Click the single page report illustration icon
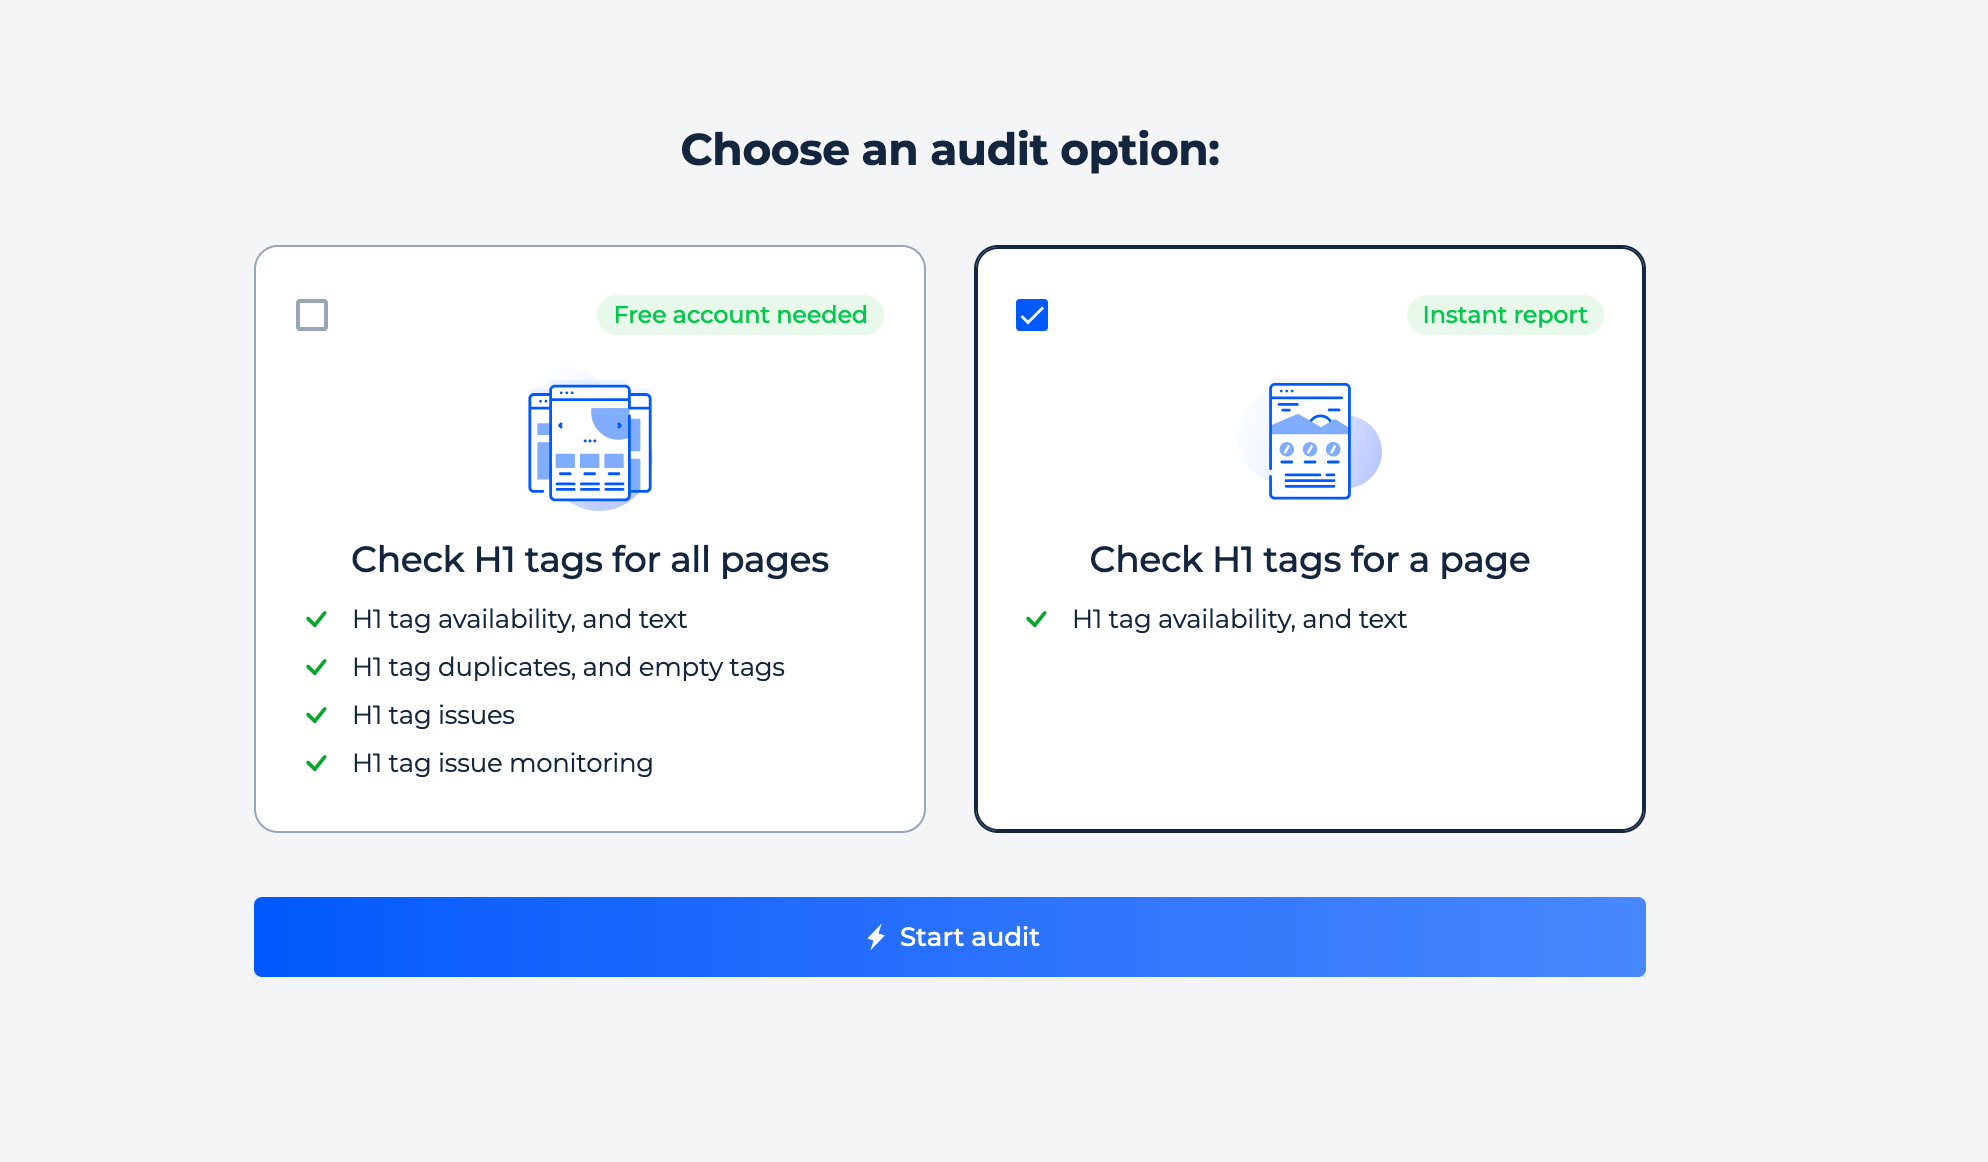The height and width of the screenshot is (1162, 1988). coord(1310,441)
